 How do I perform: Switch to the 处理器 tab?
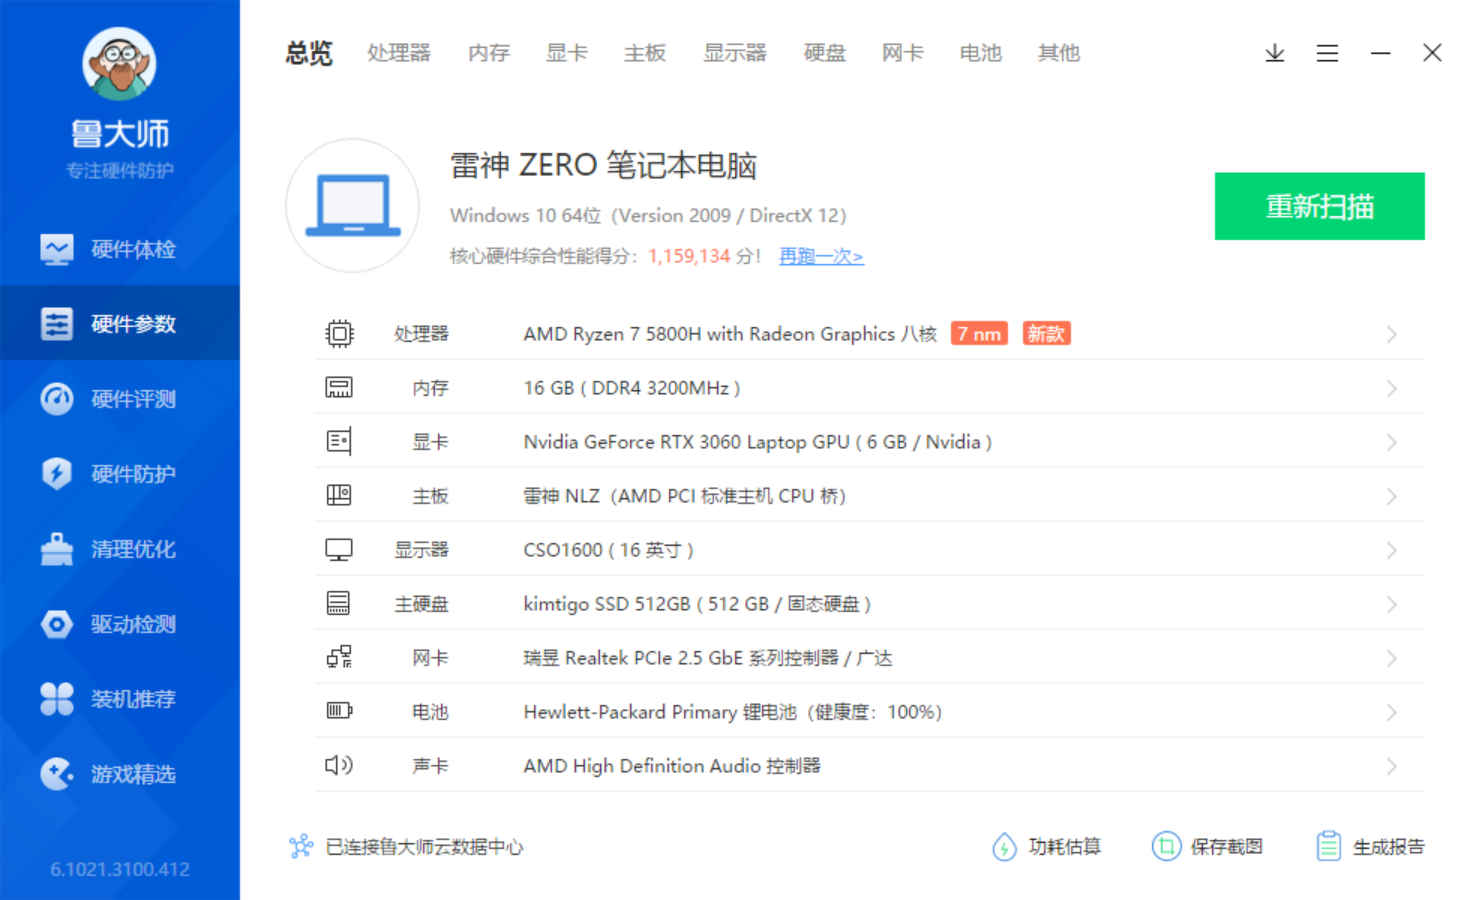pos(399,53)
